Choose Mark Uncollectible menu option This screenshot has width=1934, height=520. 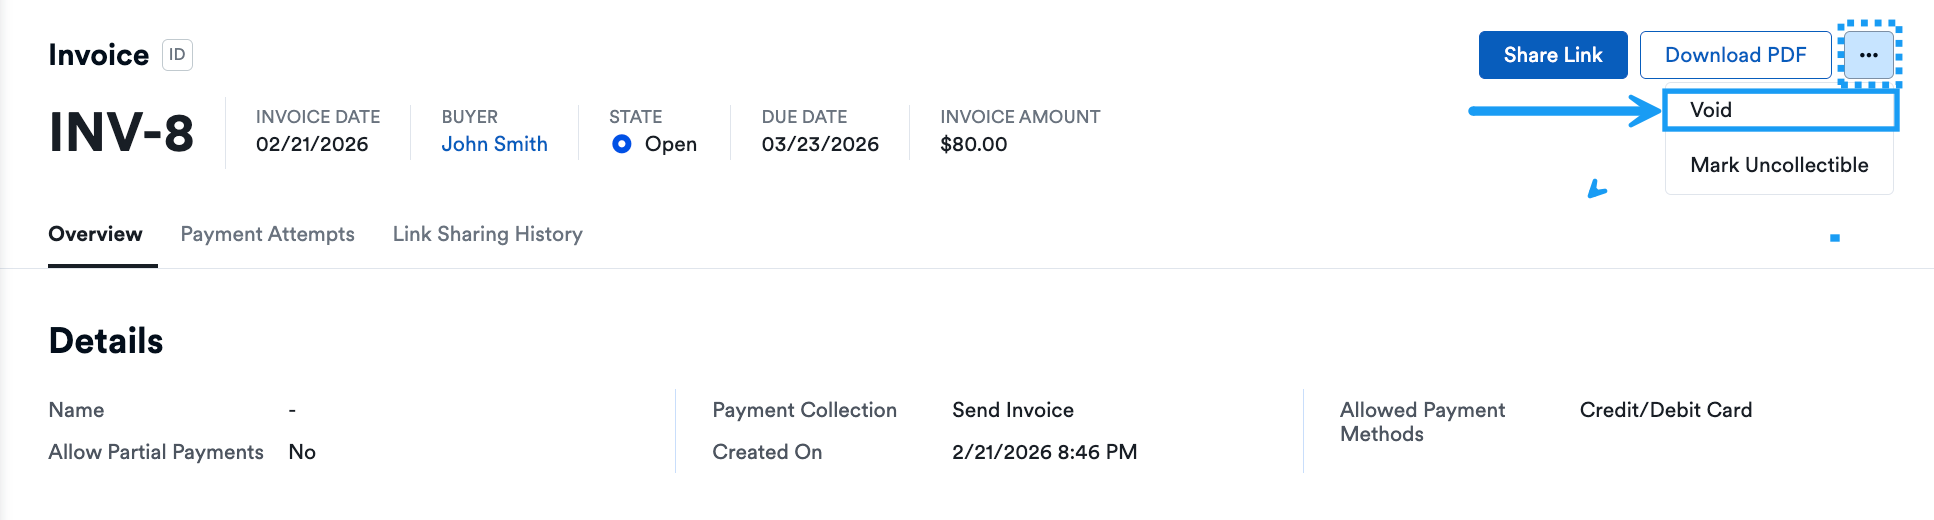click(x=1779, y=165)
